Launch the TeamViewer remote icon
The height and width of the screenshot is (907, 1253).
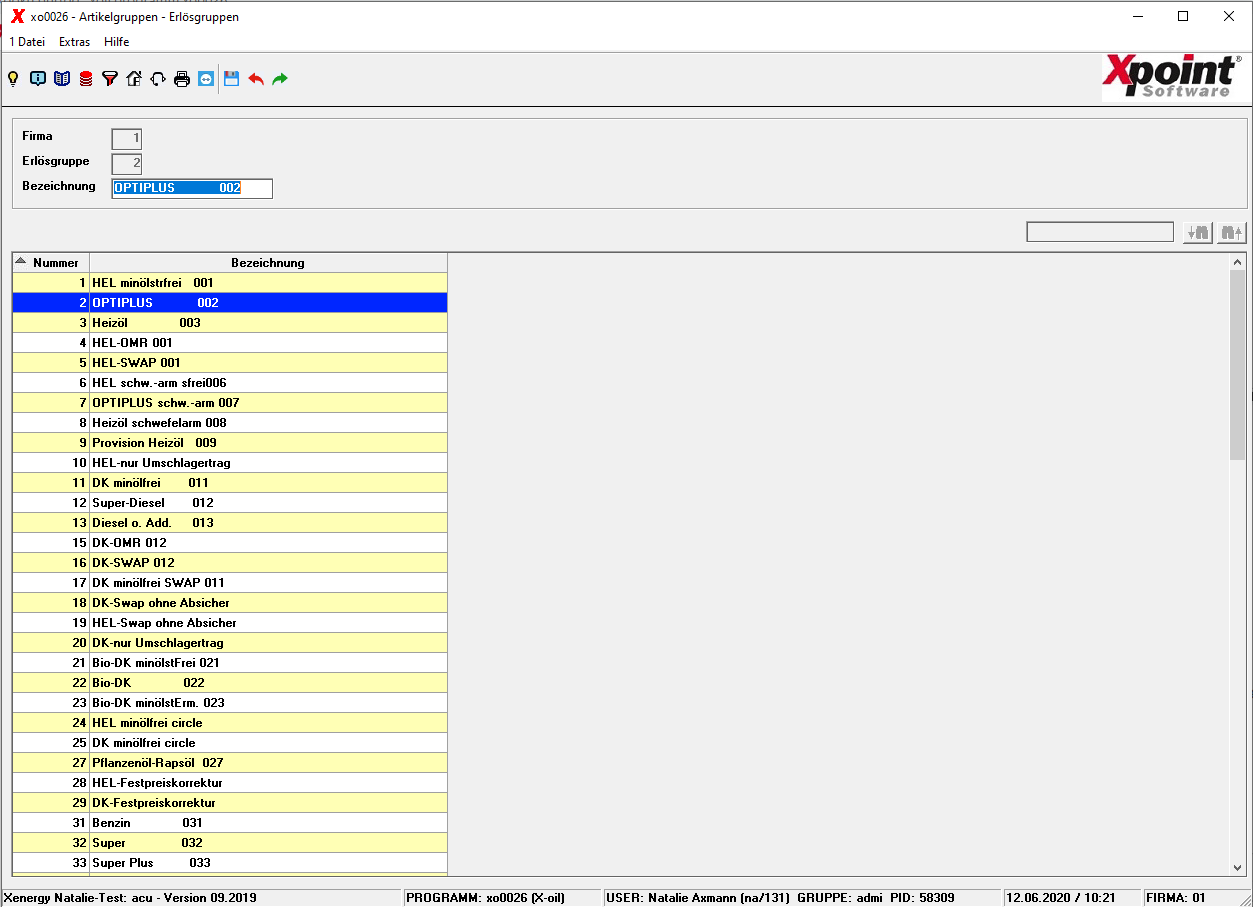206,79
